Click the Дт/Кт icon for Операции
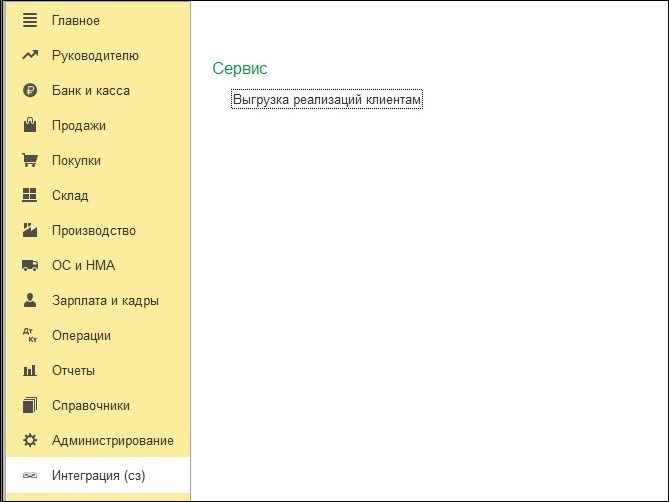Image resolution: width=669 pixels, height=502 pixels. 30,336
